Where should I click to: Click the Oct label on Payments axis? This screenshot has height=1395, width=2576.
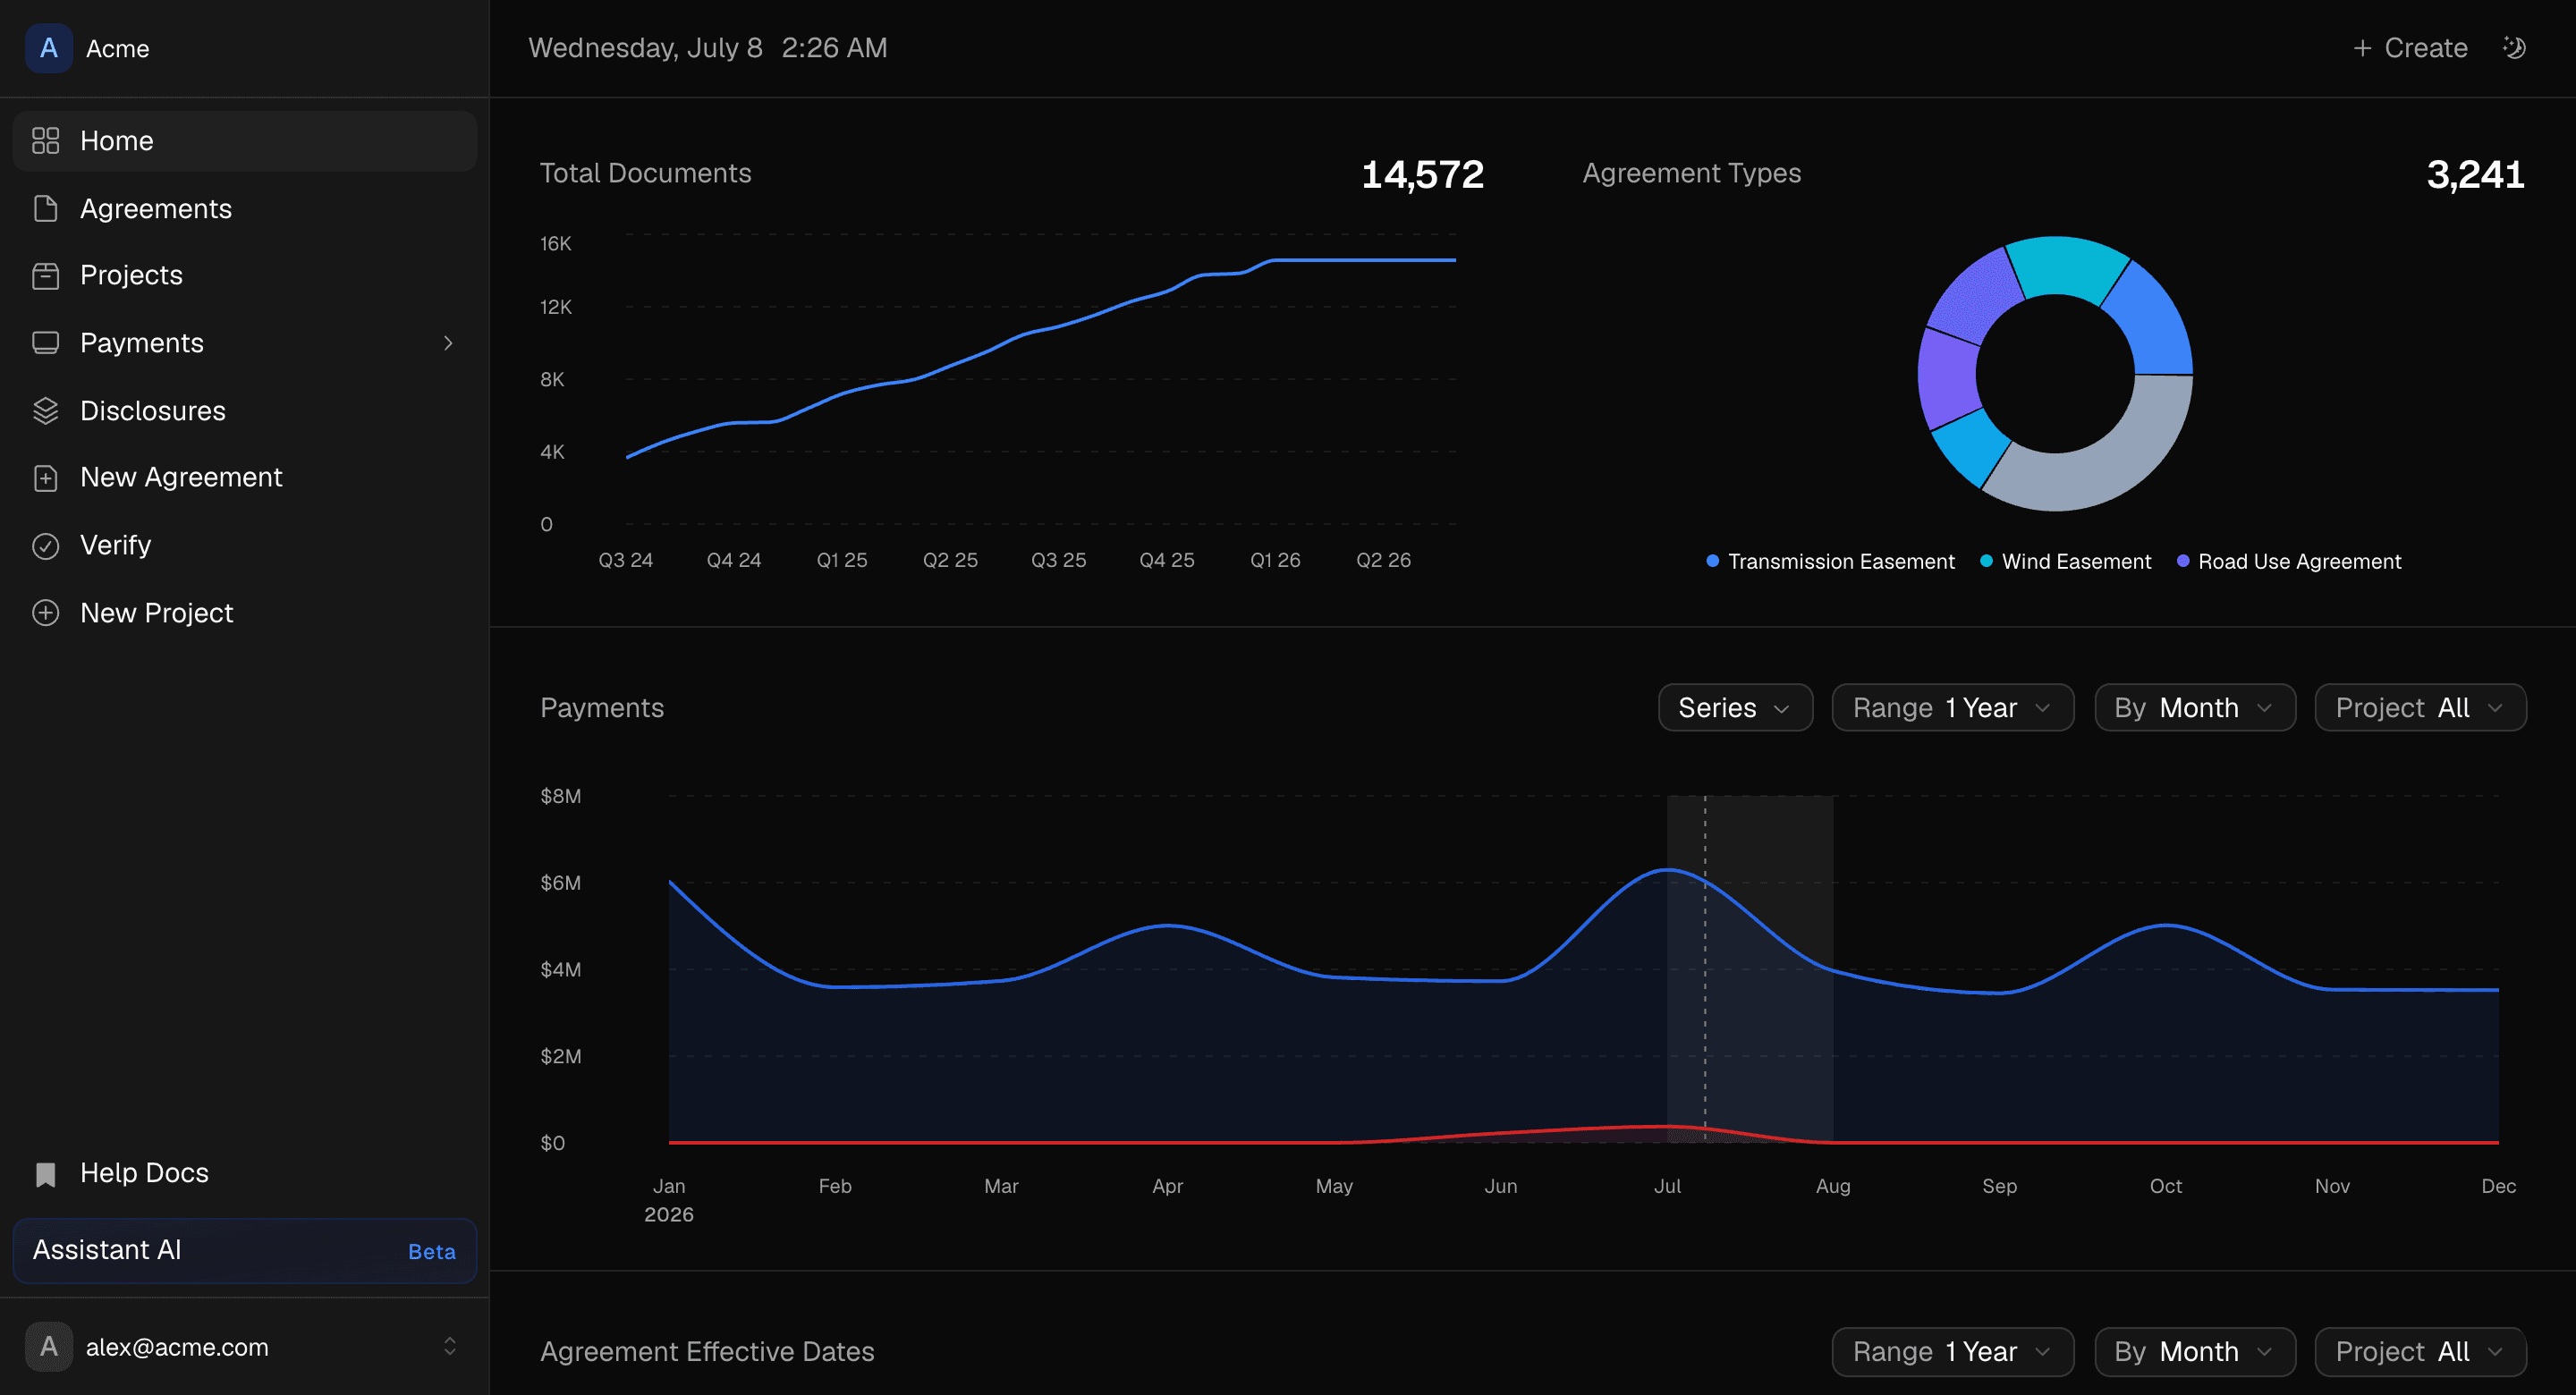tap(2165, 1187)
